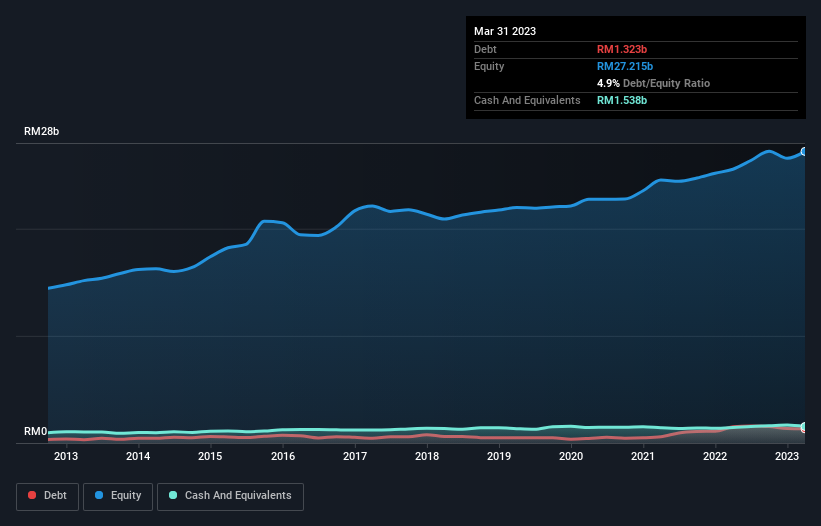Select the Equity line's end data point marker
821x526 pixels.
804,151
